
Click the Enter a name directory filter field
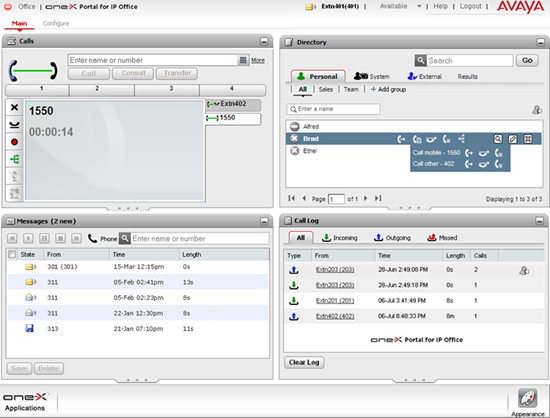pos(333,109)
